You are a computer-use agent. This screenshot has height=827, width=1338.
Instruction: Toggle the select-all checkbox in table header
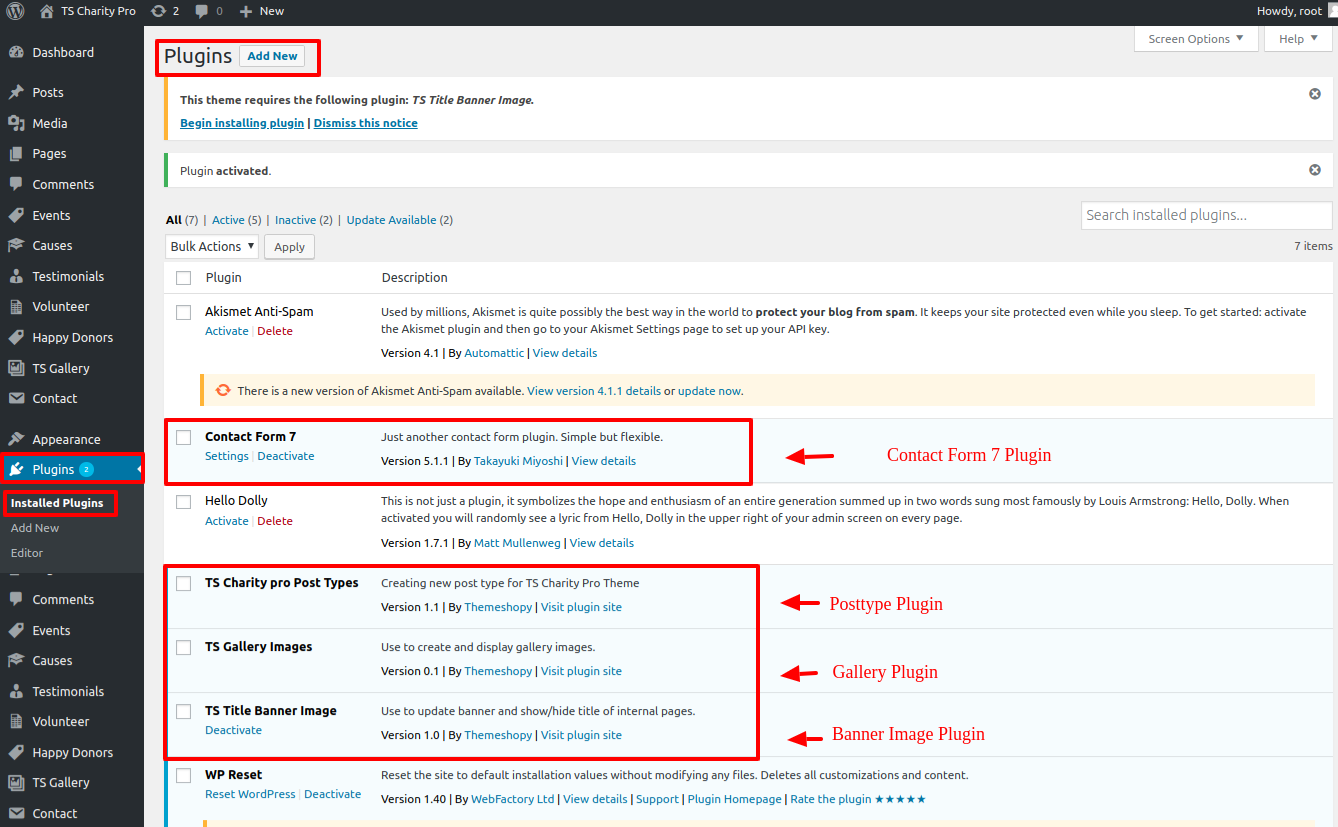point(183,277)
